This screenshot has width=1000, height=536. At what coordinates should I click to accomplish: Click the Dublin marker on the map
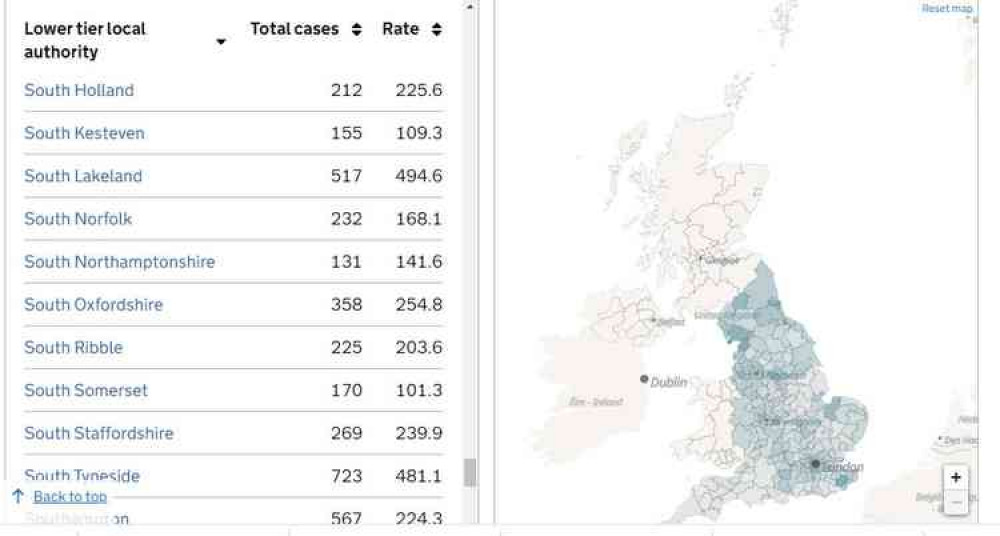(644, 379)
